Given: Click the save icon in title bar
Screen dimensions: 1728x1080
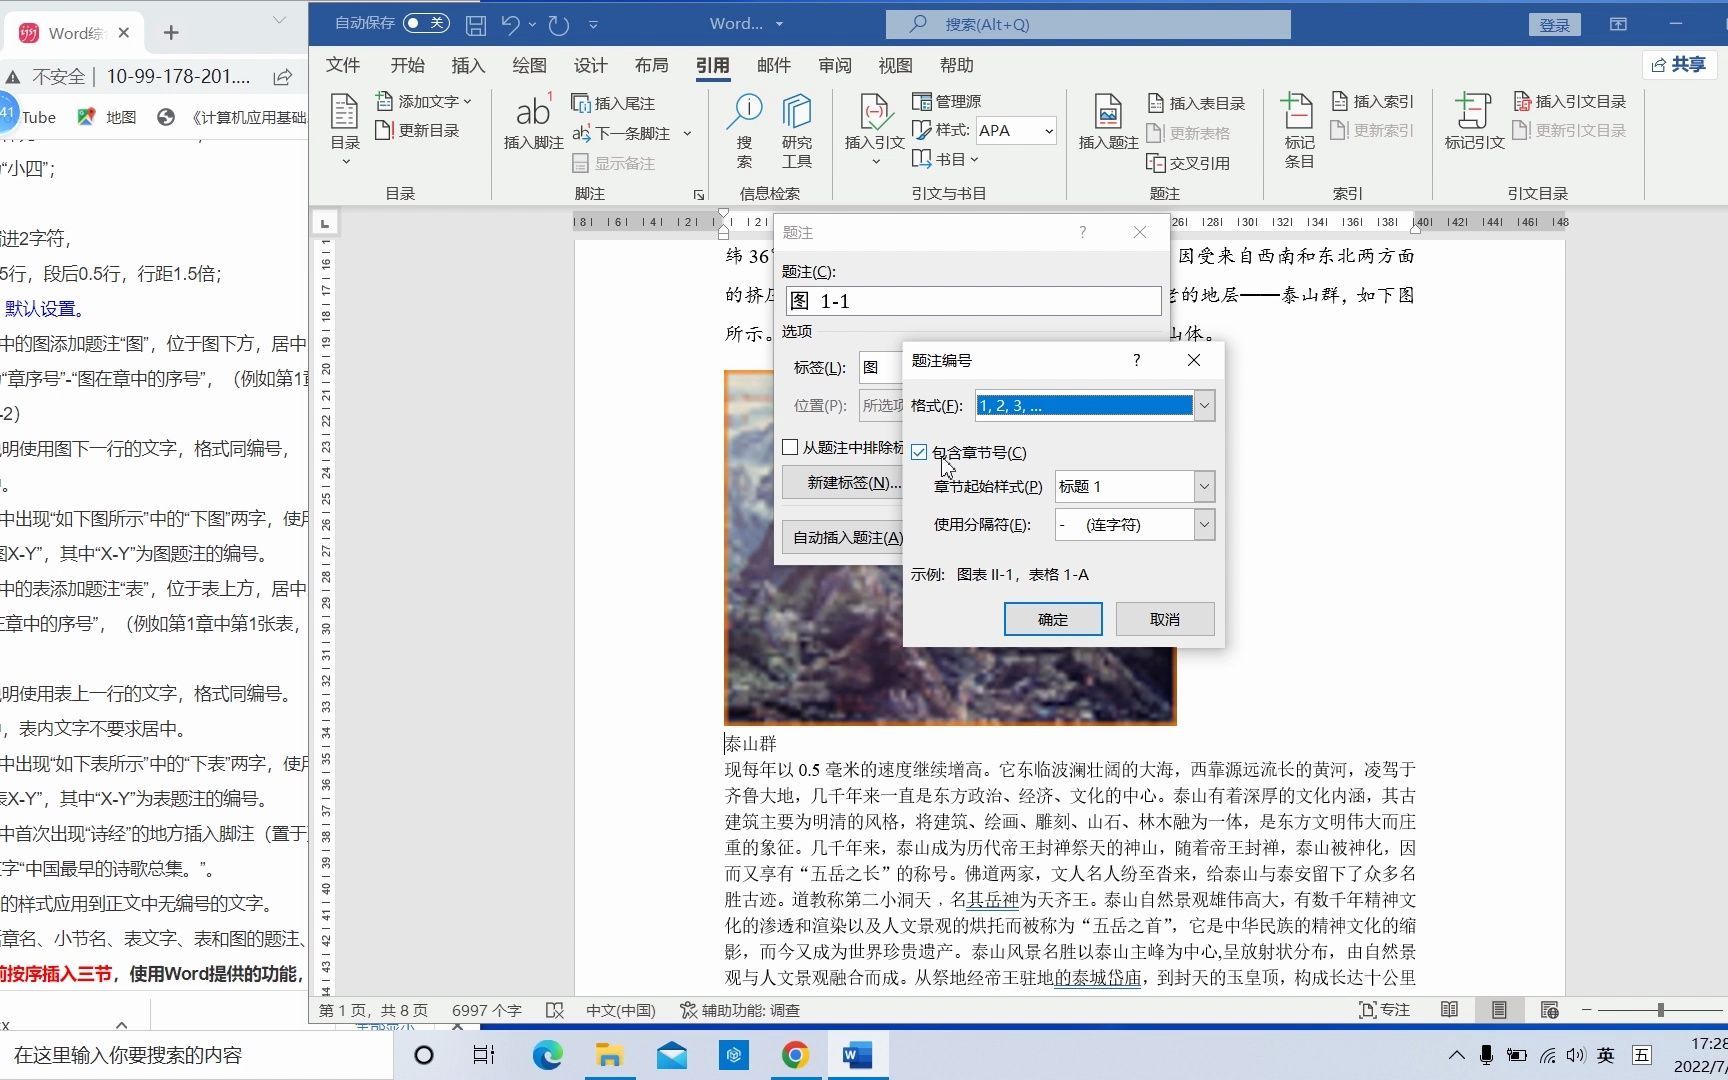Looking at the screenshot, I should (x=476, y=24).
